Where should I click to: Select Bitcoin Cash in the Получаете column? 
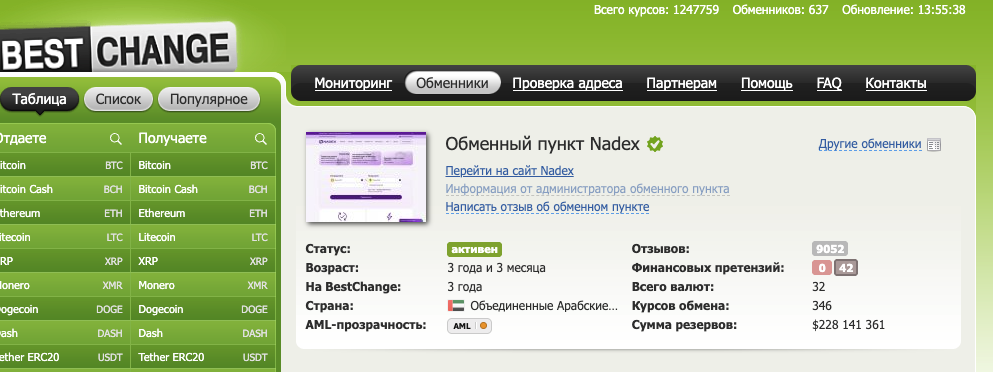click(x=203, y=189)
